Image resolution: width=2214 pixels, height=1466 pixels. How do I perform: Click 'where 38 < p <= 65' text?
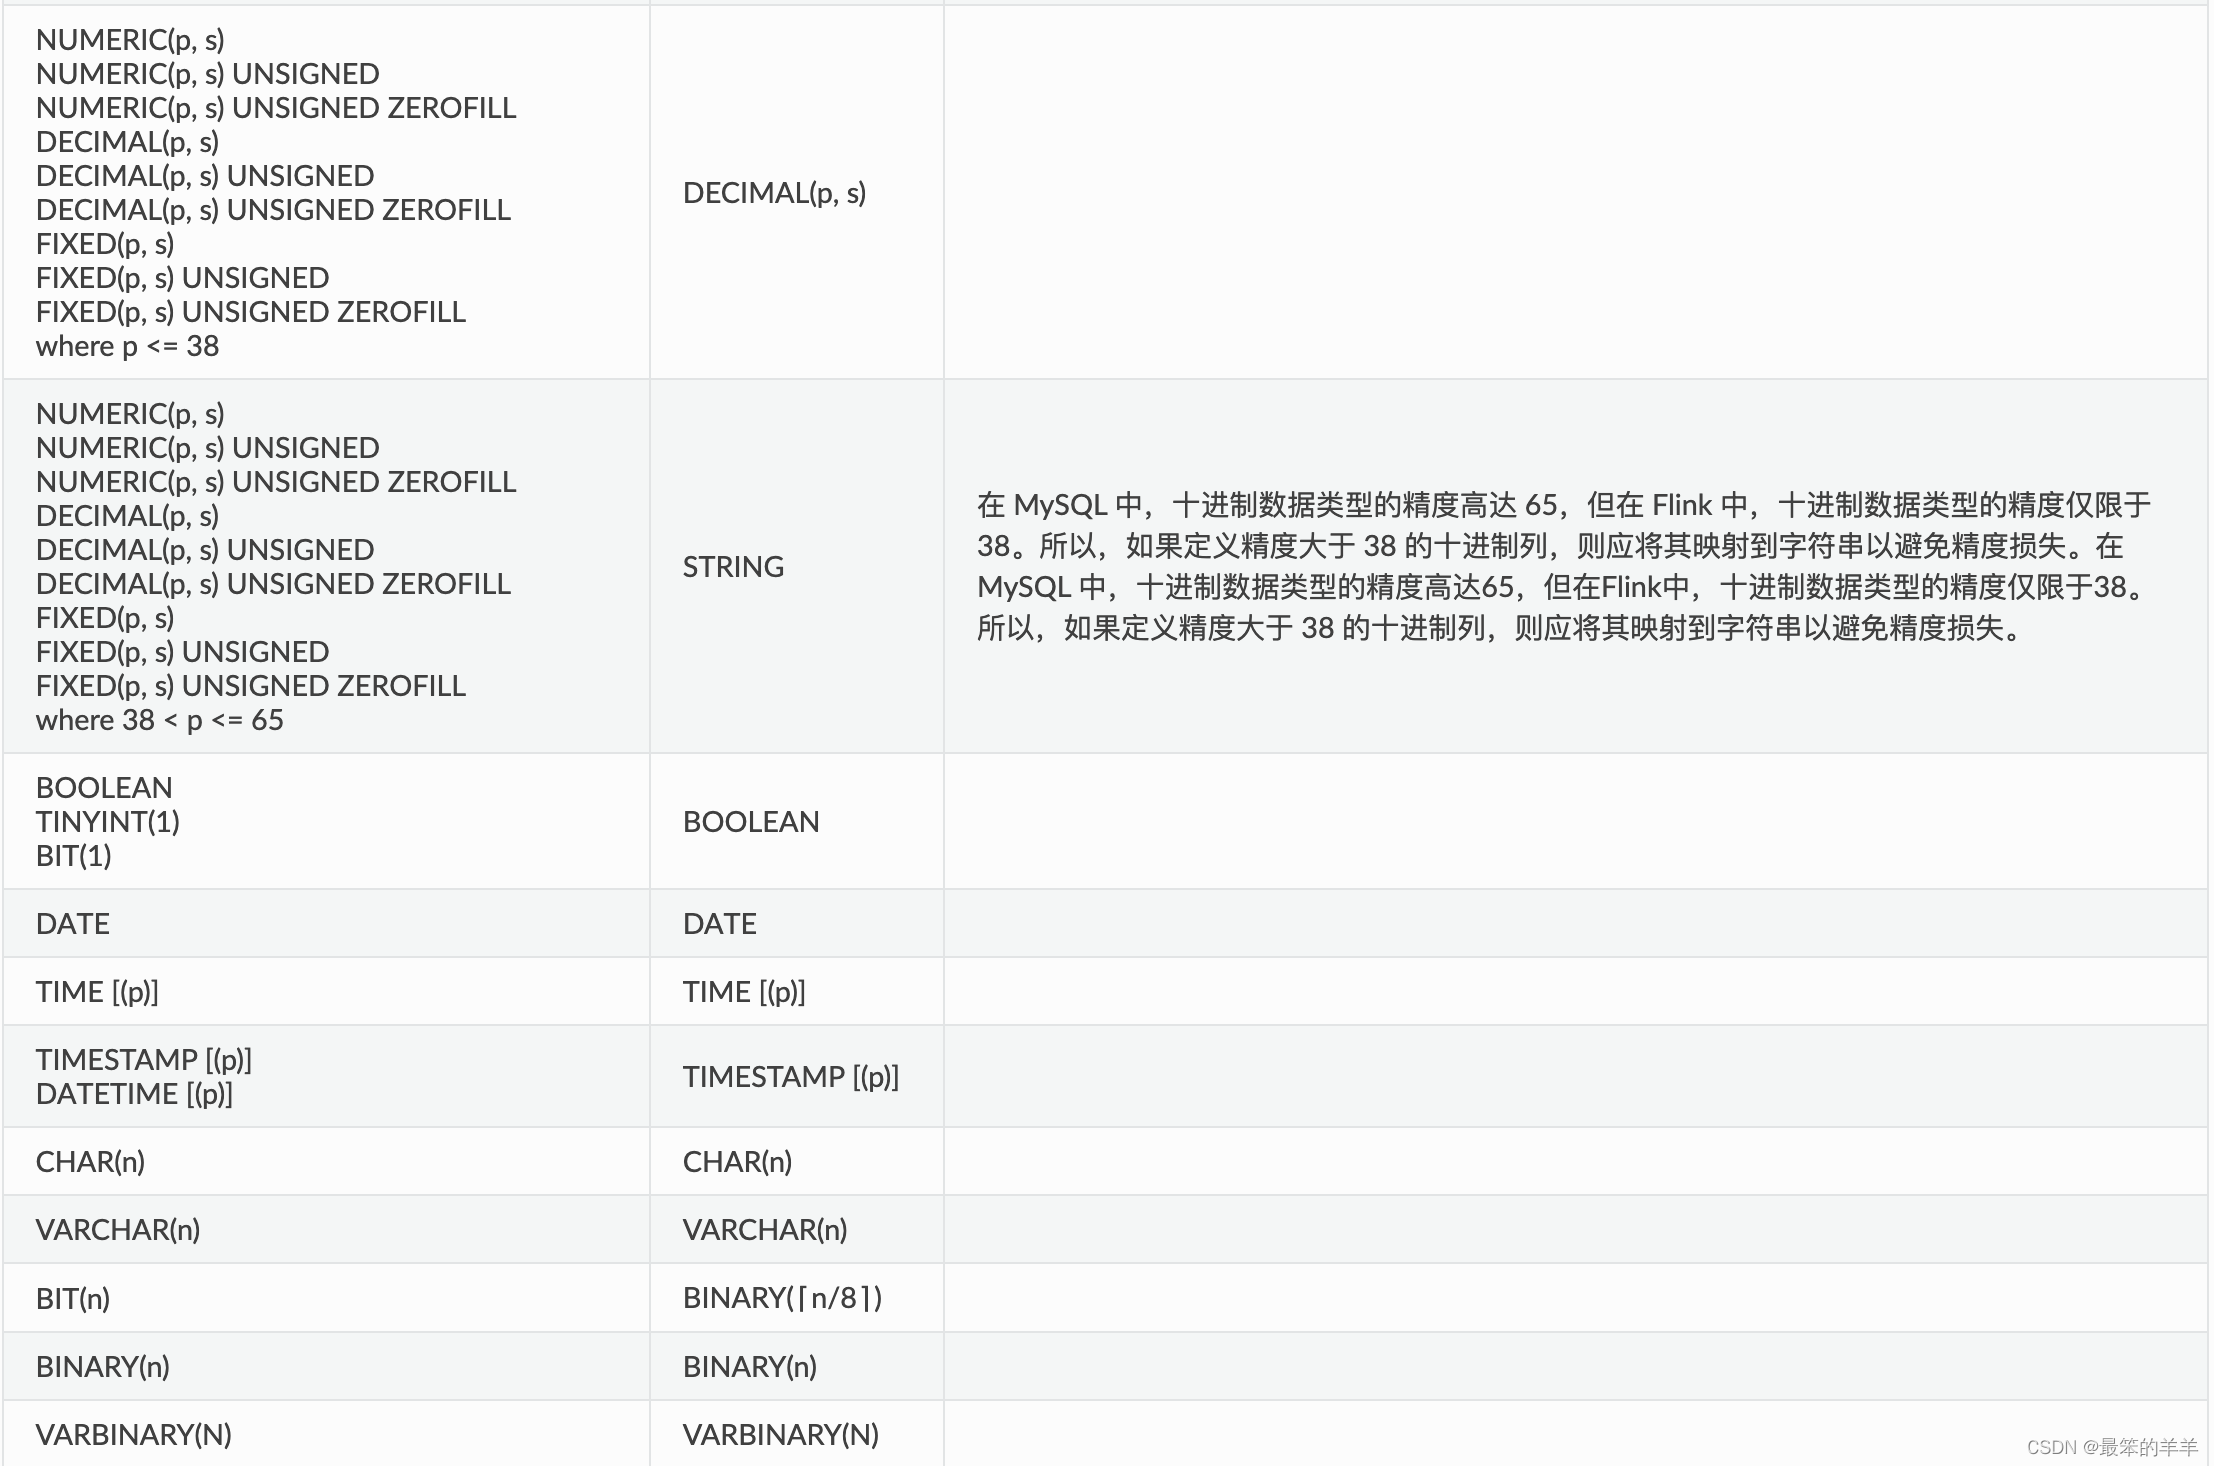pos(159,720)
